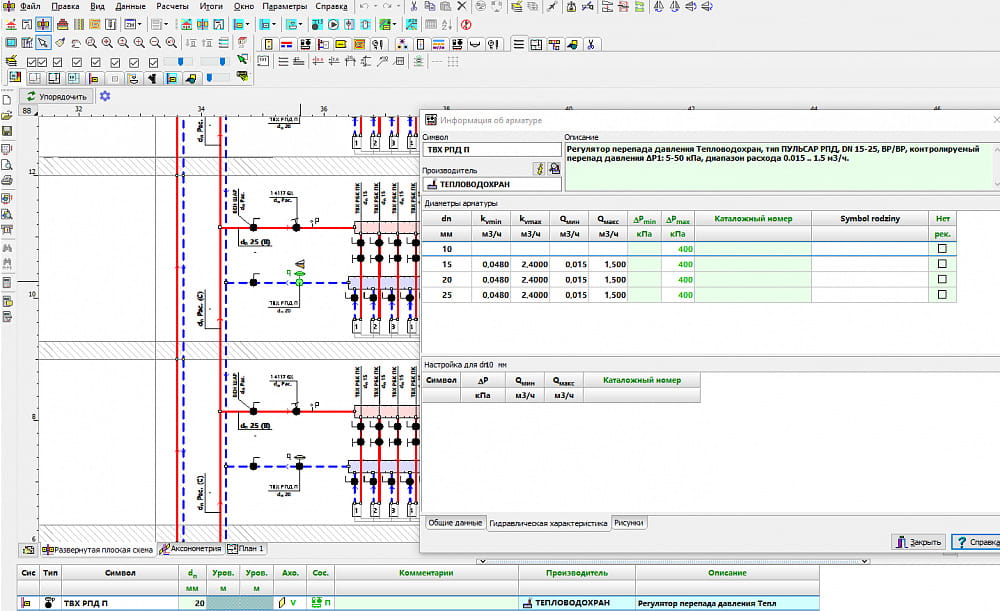Select the arrow pointer selection tool

tap(43, 43)
